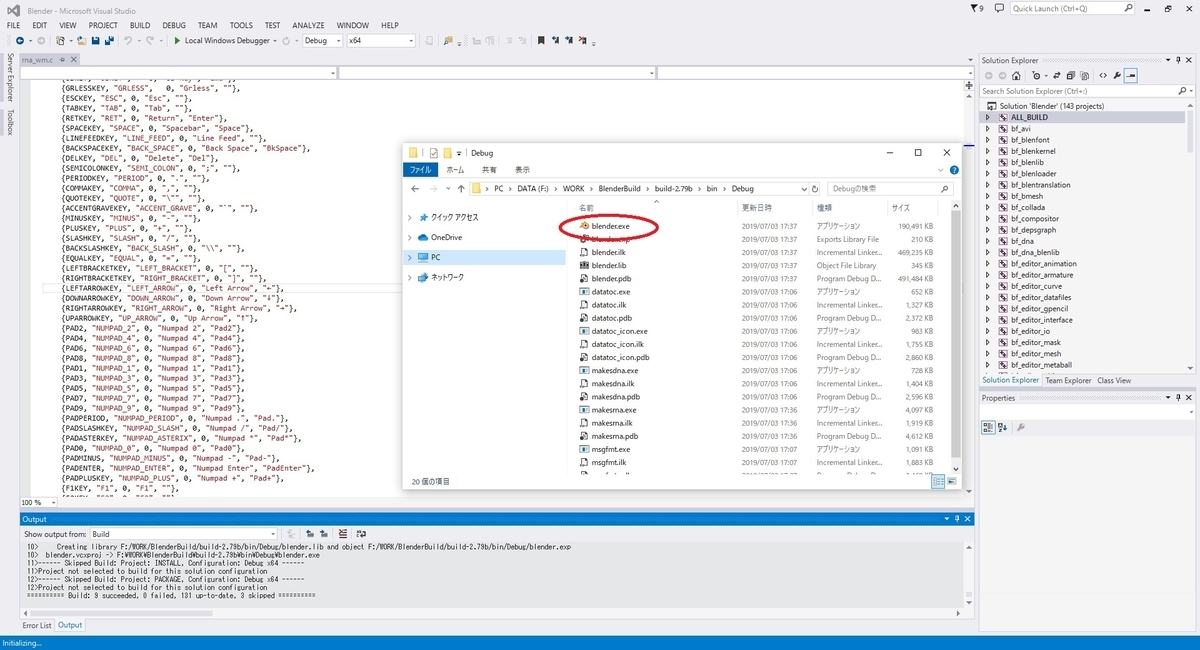Open the x64 platform dropdown

point(380,41)
